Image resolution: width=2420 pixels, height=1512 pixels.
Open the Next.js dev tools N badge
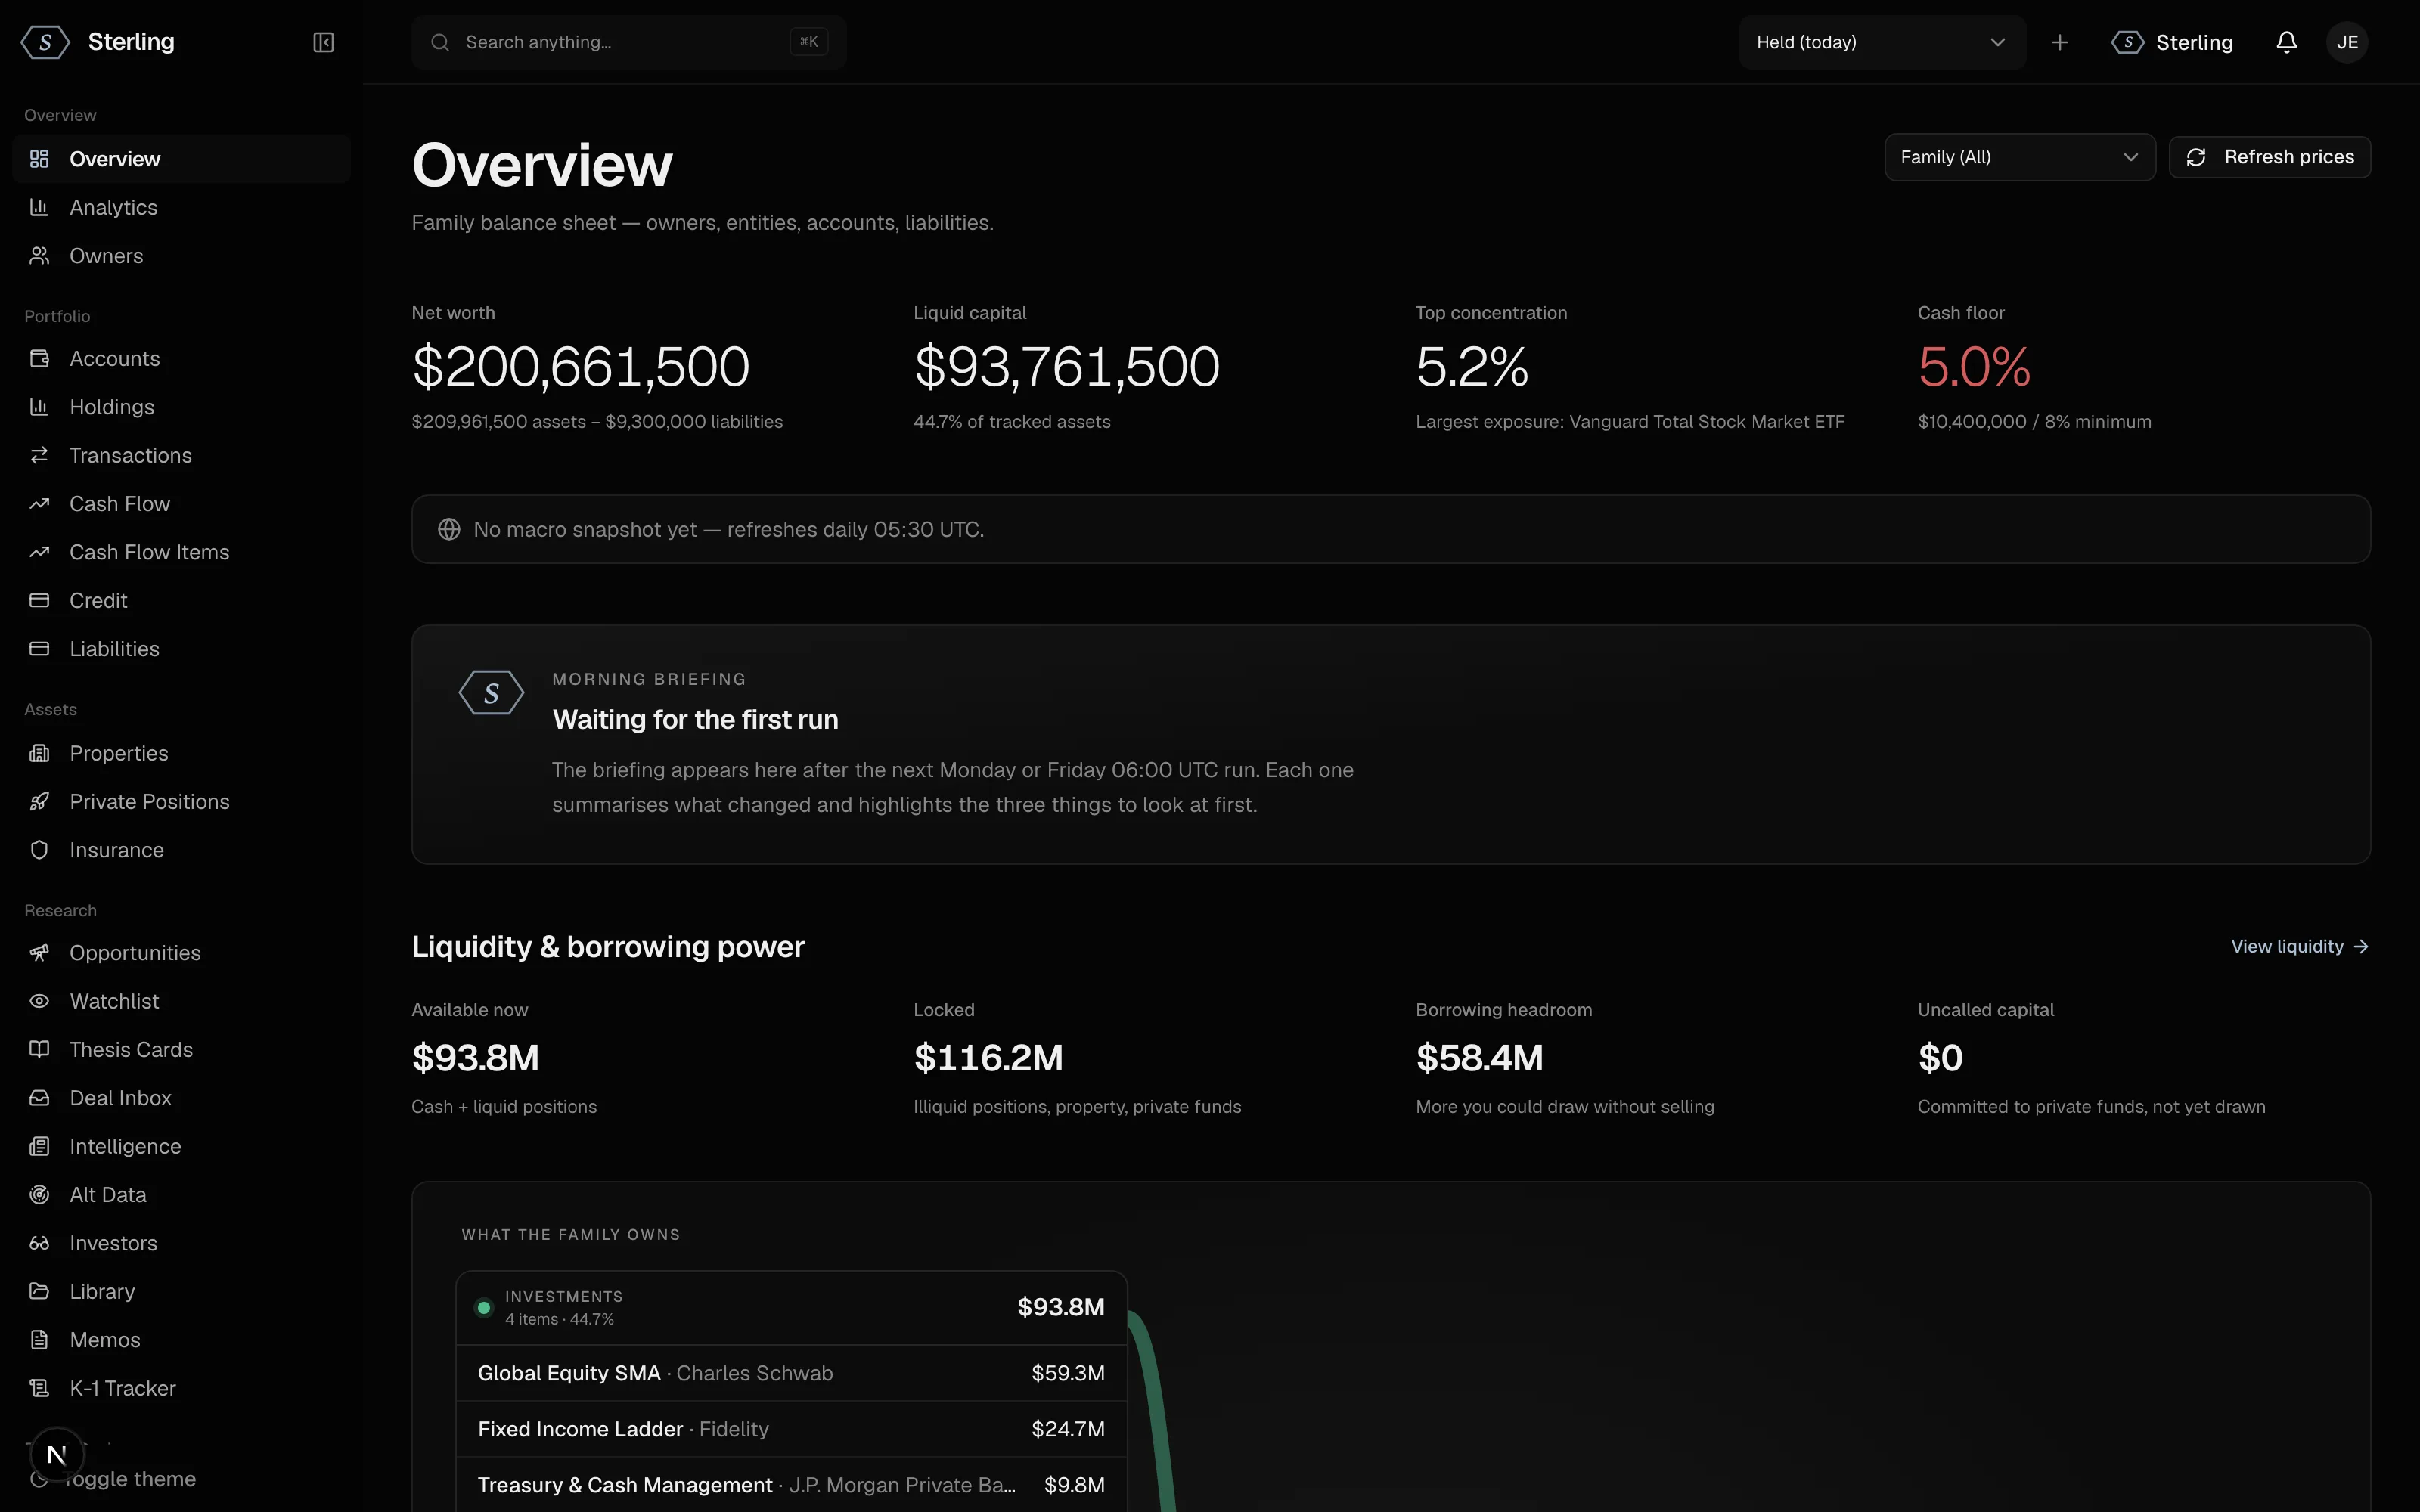coord(57,1454)
